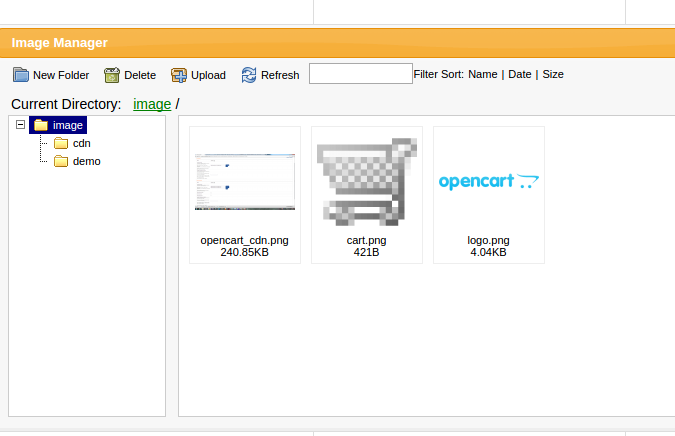Screen dimensions: 675x436
Task: Click the Delete label
Action: [140, 75]
